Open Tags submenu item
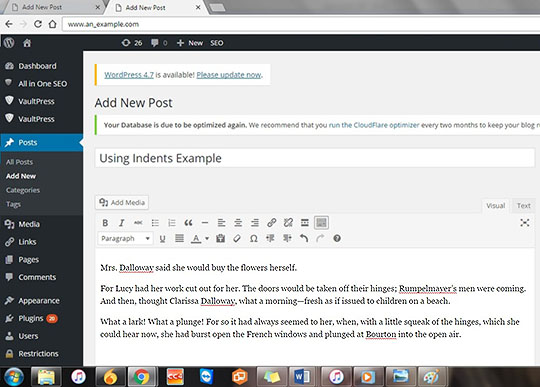 [x=13, y=204]
